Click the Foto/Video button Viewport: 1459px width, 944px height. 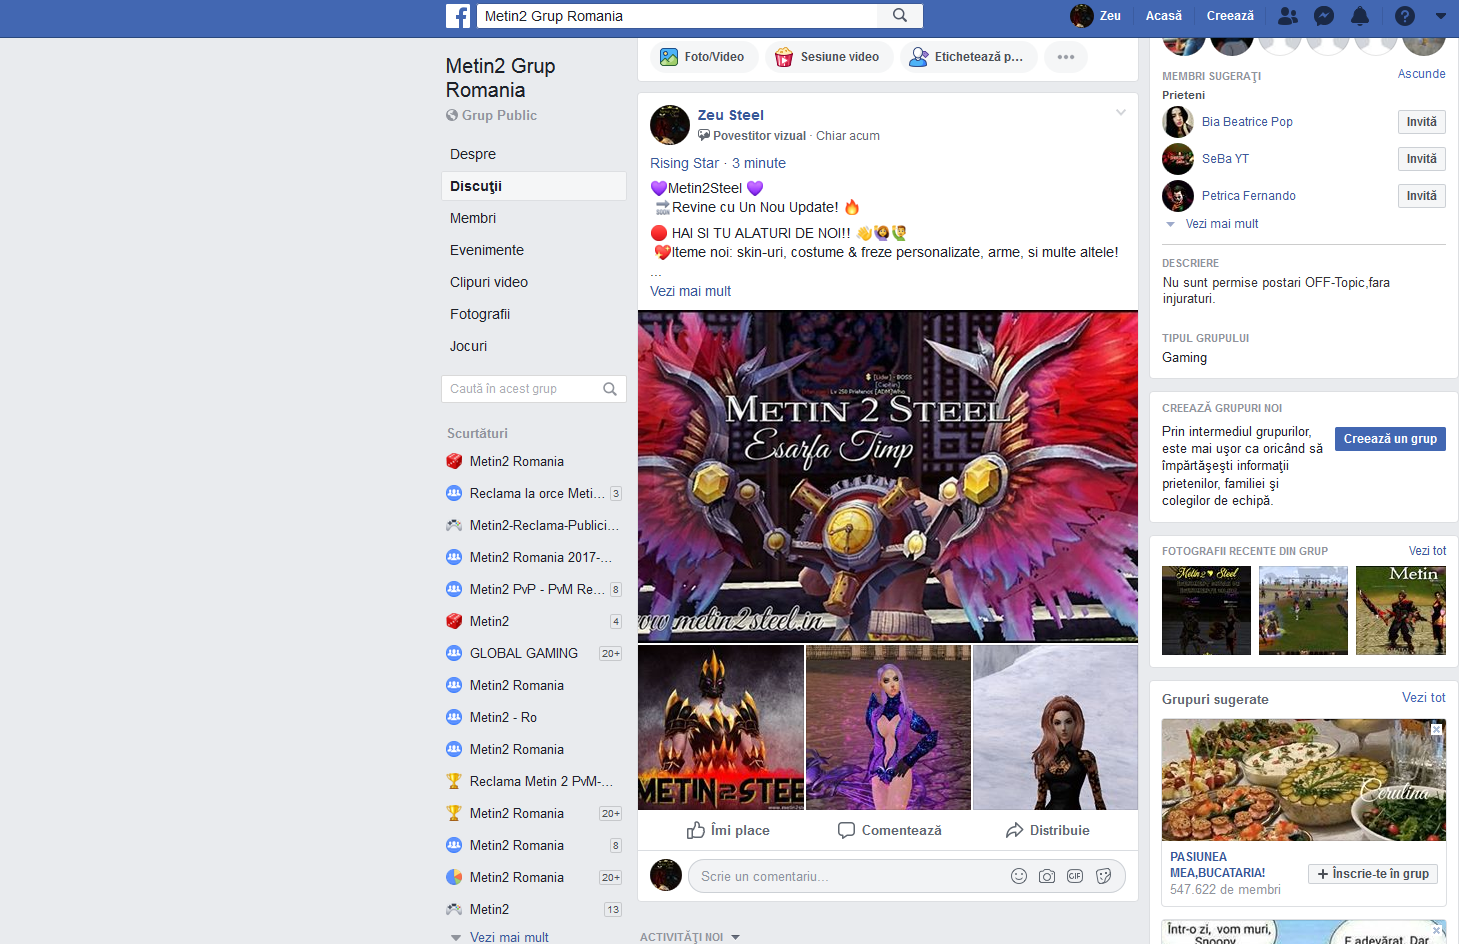[704, 57]
